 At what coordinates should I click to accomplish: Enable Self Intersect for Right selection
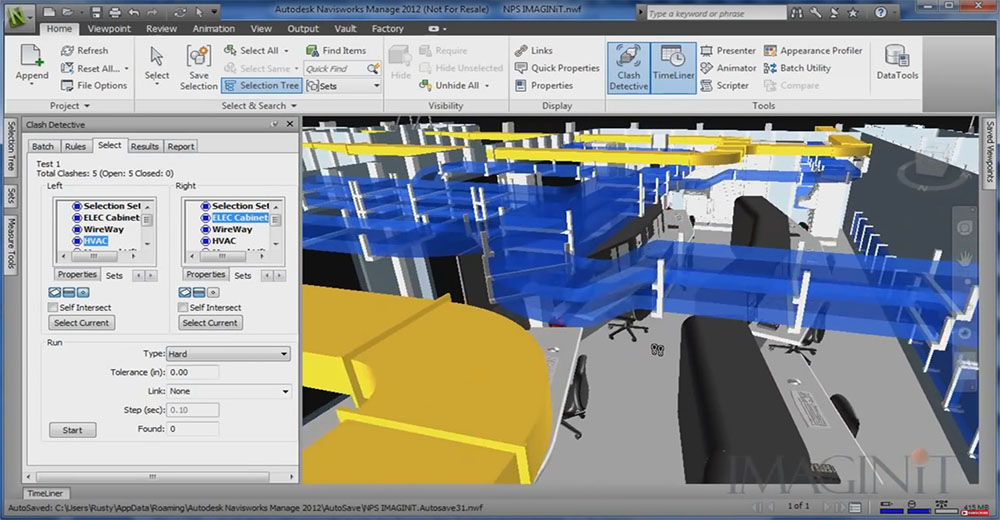tap(183, 308)
